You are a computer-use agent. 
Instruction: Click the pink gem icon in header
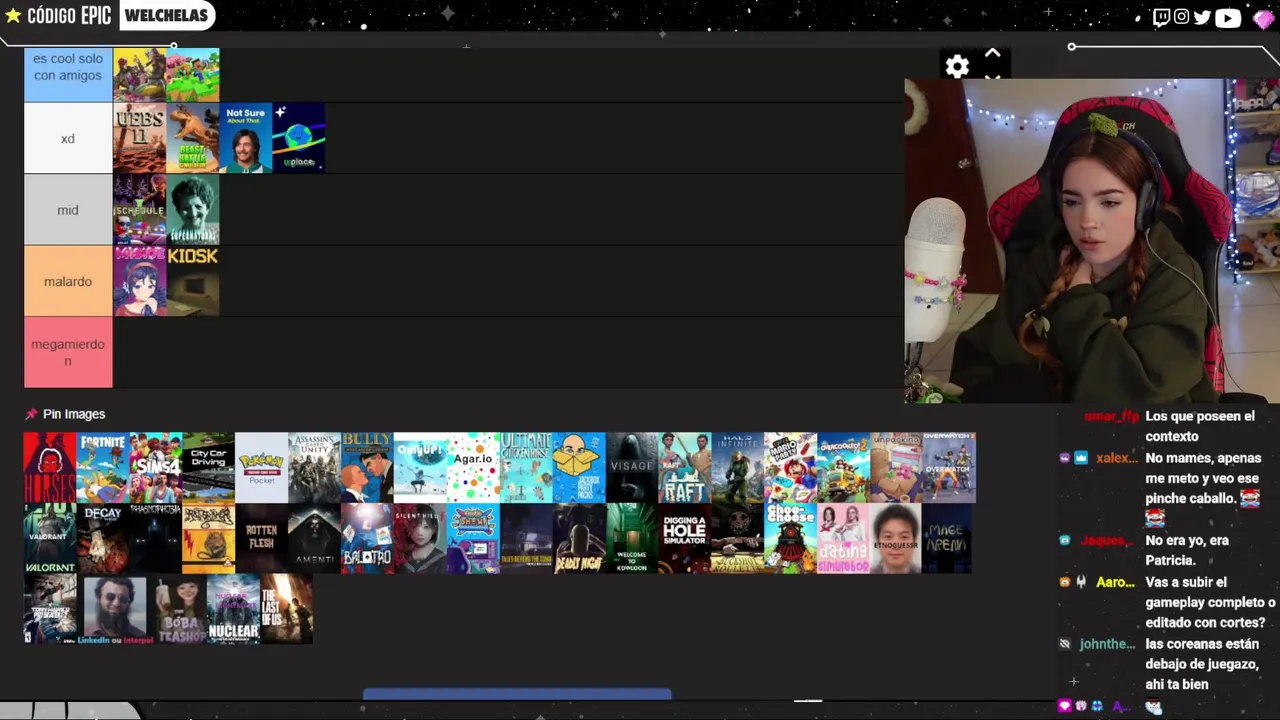tap(1263, 18)
